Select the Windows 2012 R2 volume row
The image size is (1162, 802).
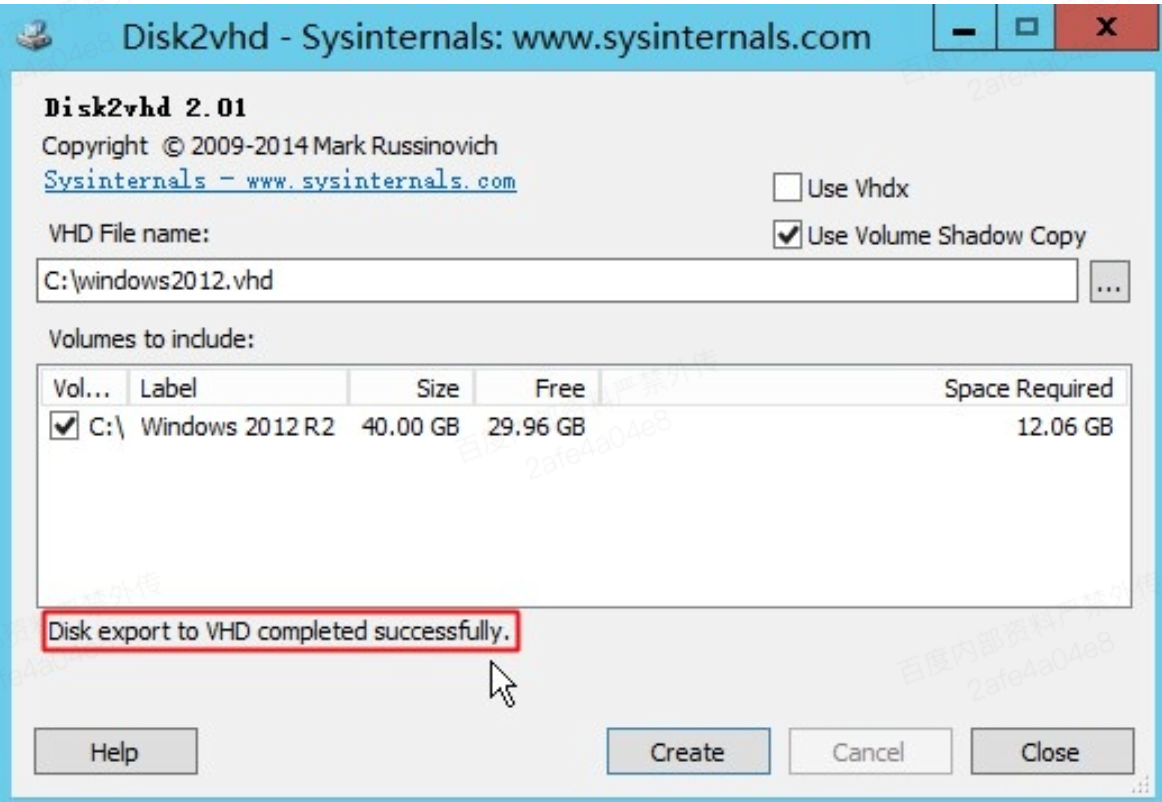237,428
